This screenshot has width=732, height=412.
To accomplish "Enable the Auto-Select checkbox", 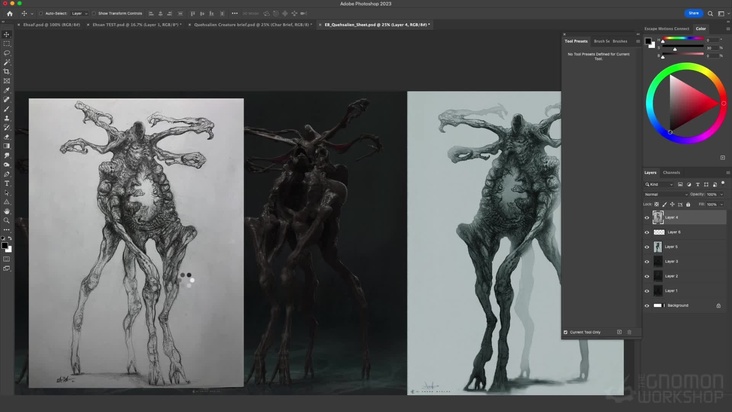I will click(x=41, y=13).
